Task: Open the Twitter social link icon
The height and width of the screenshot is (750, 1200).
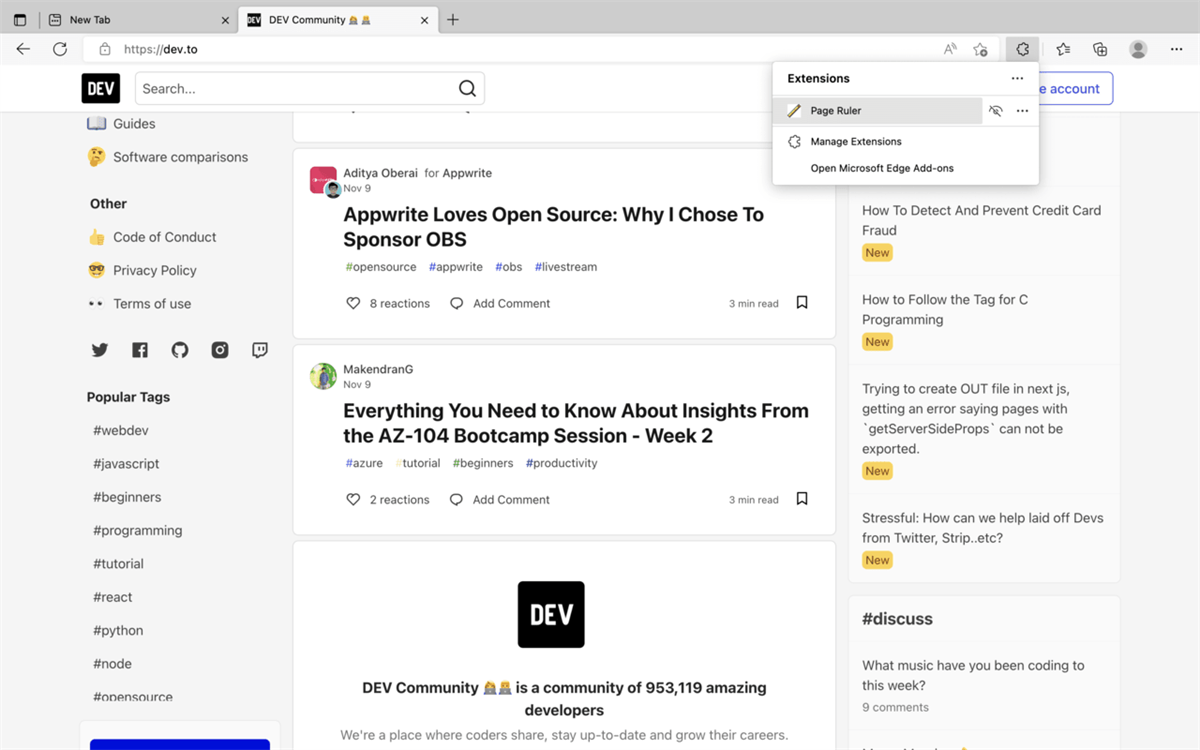Action: 100,350
